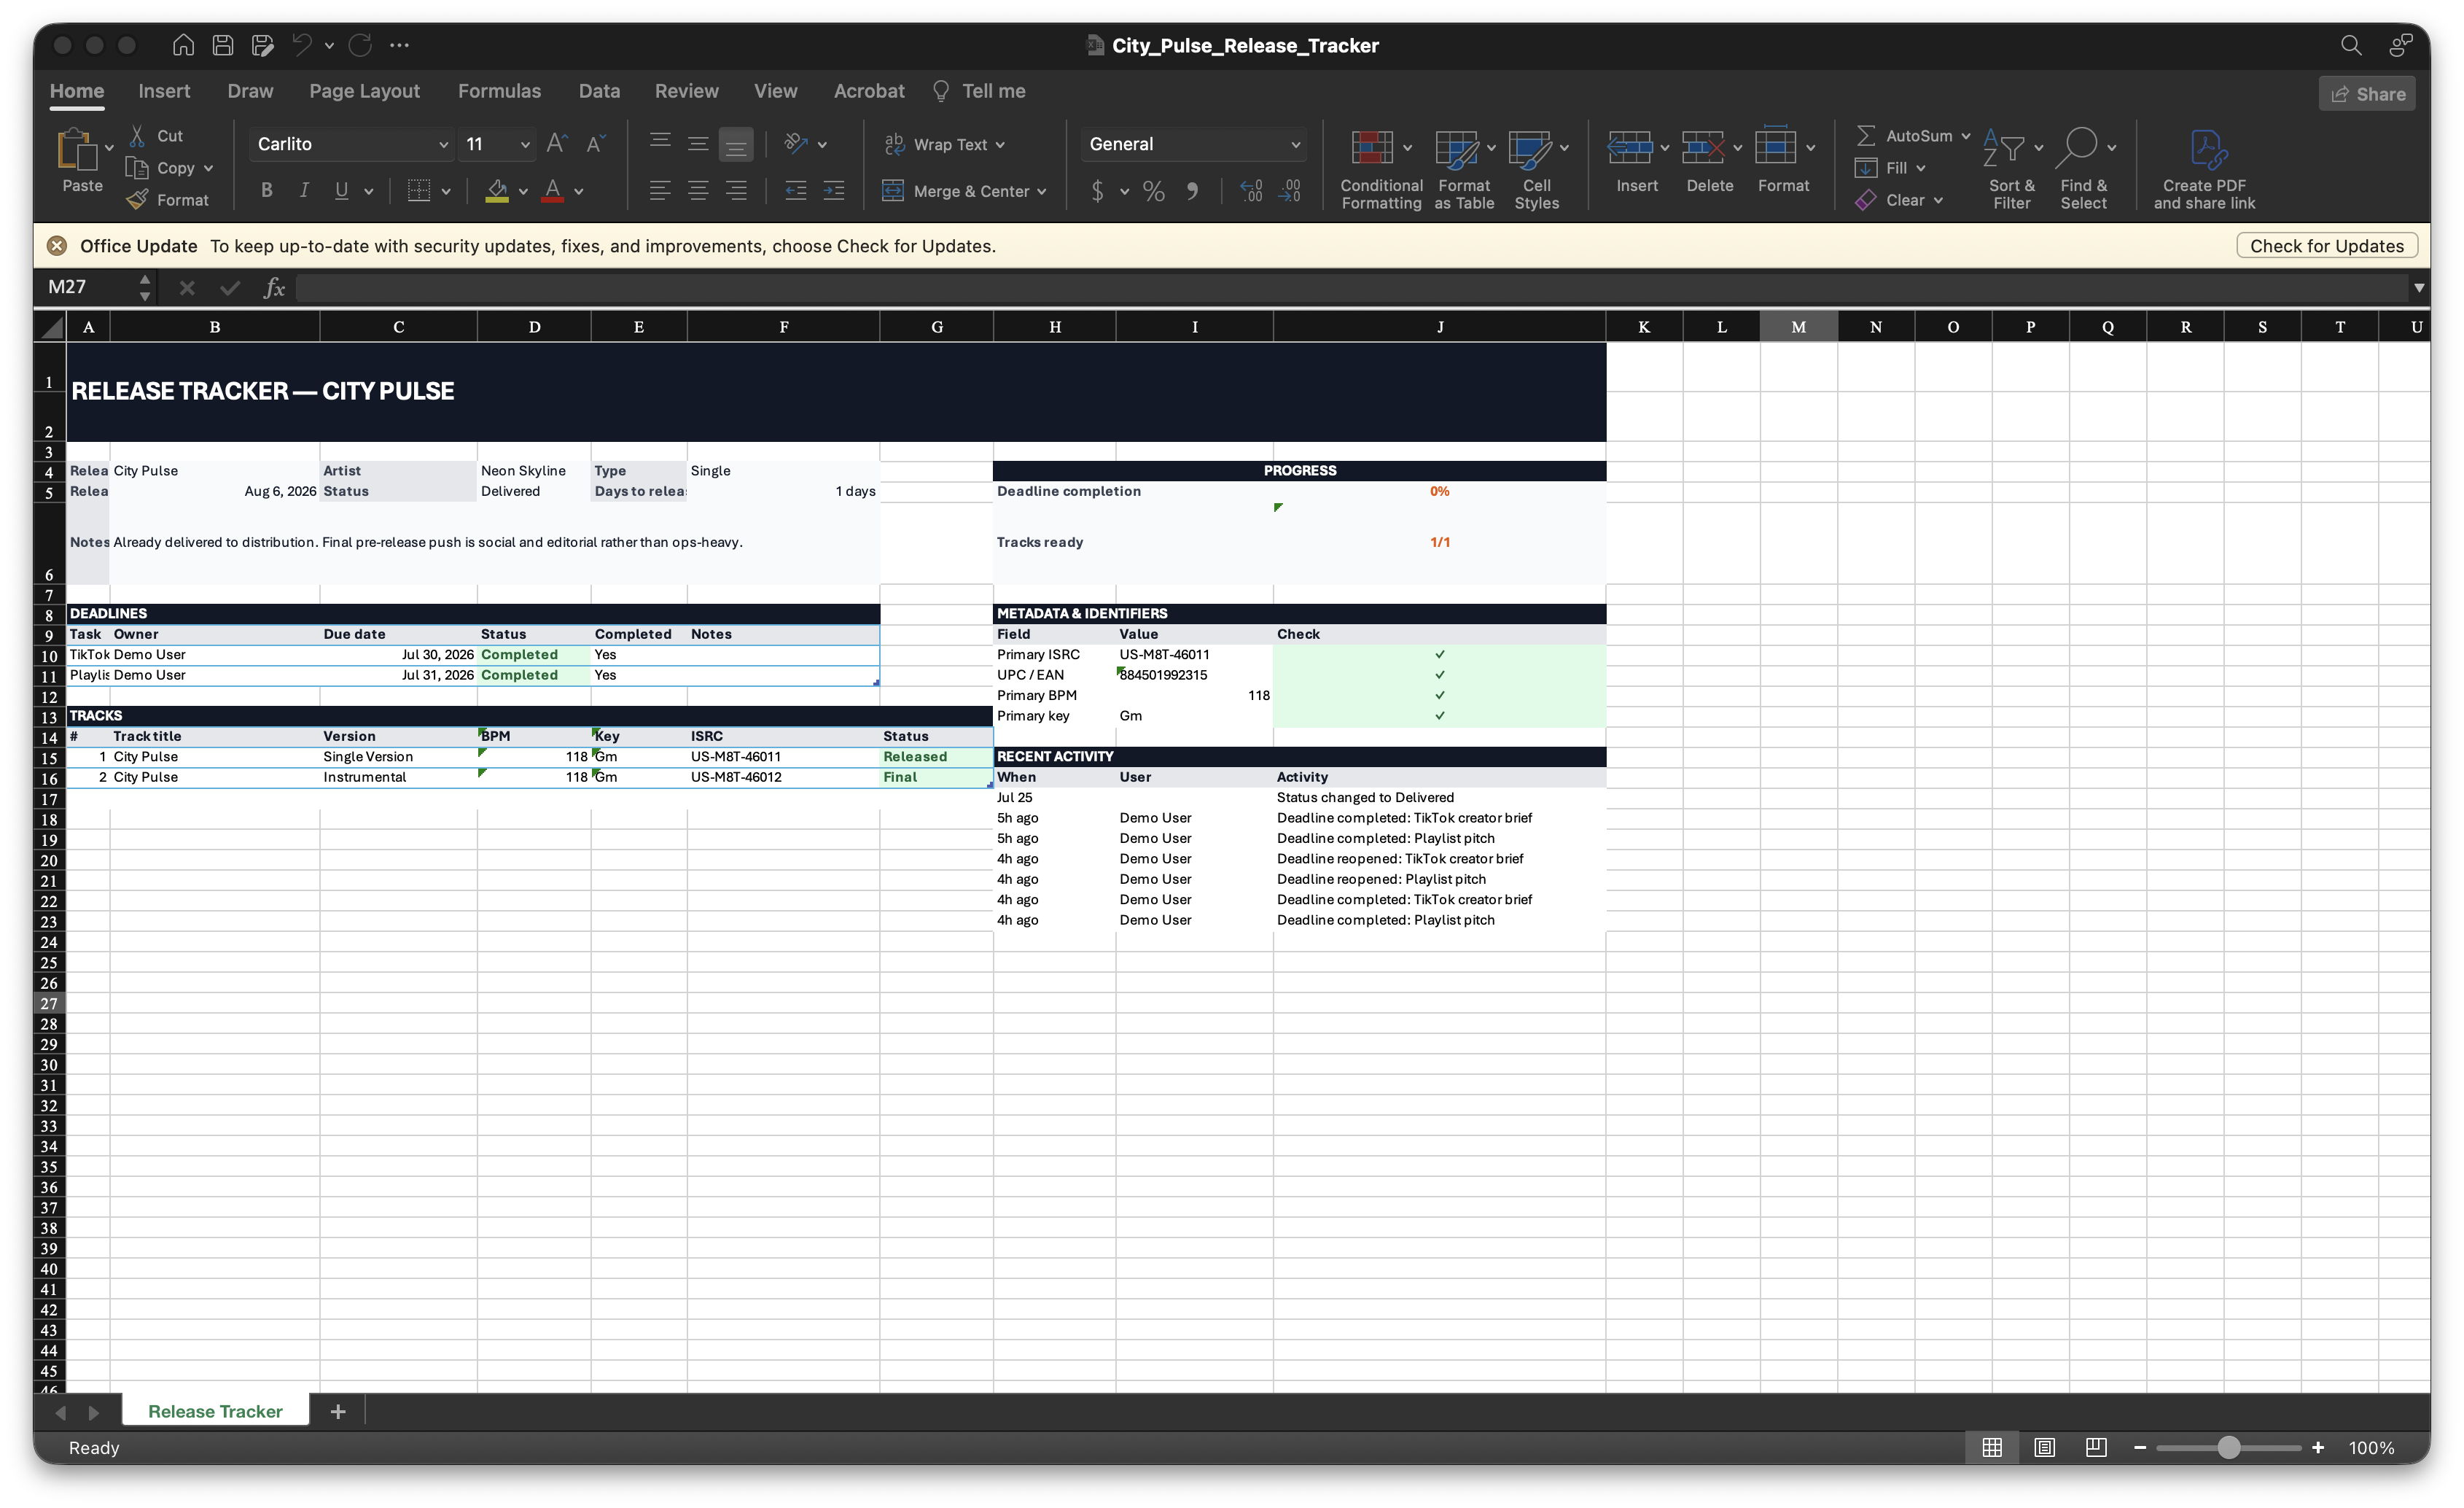Click the Paste clipboard icon
This screenshot has width=2464, height=1508.
[x=76, y=150]
